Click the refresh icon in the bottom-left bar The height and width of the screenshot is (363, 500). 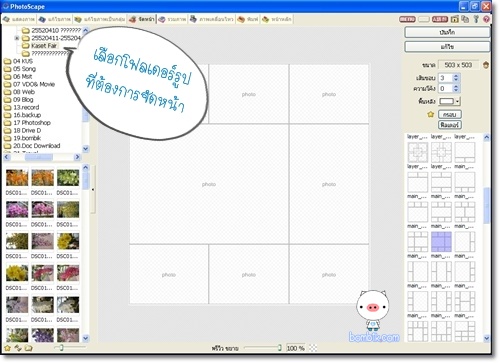pos(18,348)
